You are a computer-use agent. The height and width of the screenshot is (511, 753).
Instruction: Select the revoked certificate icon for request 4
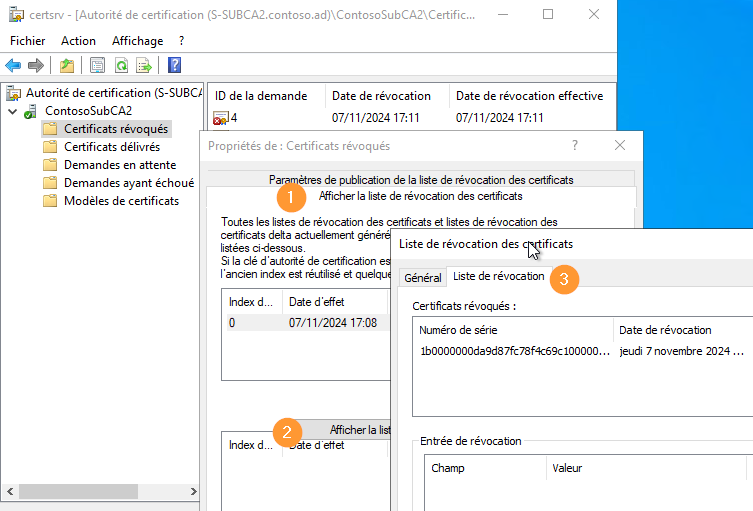tap(221, 118)
